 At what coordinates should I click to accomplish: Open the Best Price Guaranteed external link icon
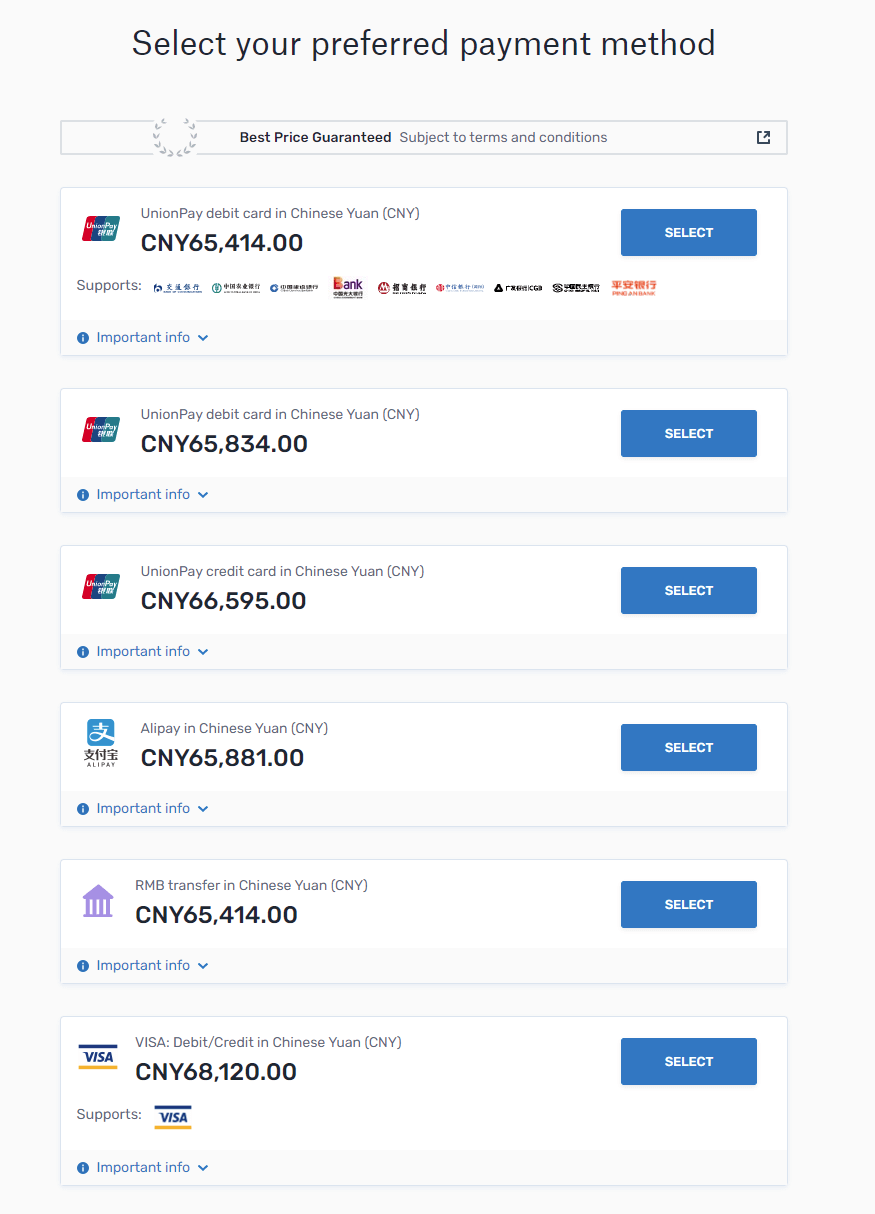coord(763,138)
